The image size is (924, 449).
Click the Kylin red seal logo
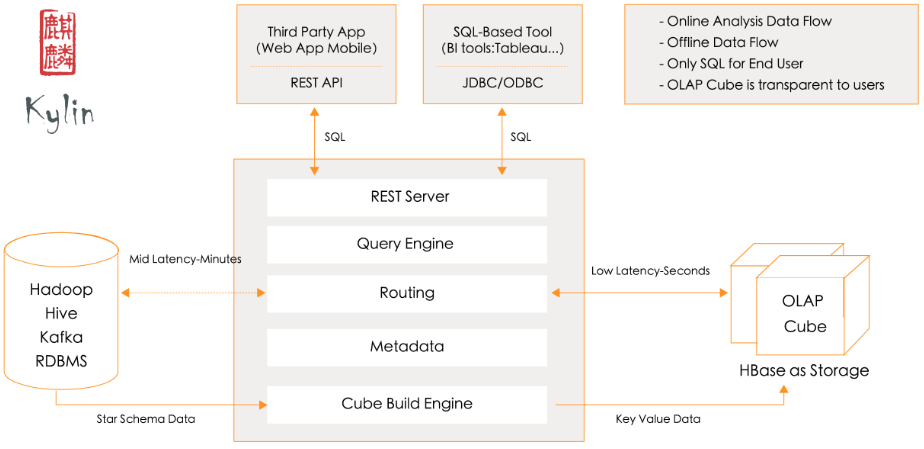click(58, 42)
